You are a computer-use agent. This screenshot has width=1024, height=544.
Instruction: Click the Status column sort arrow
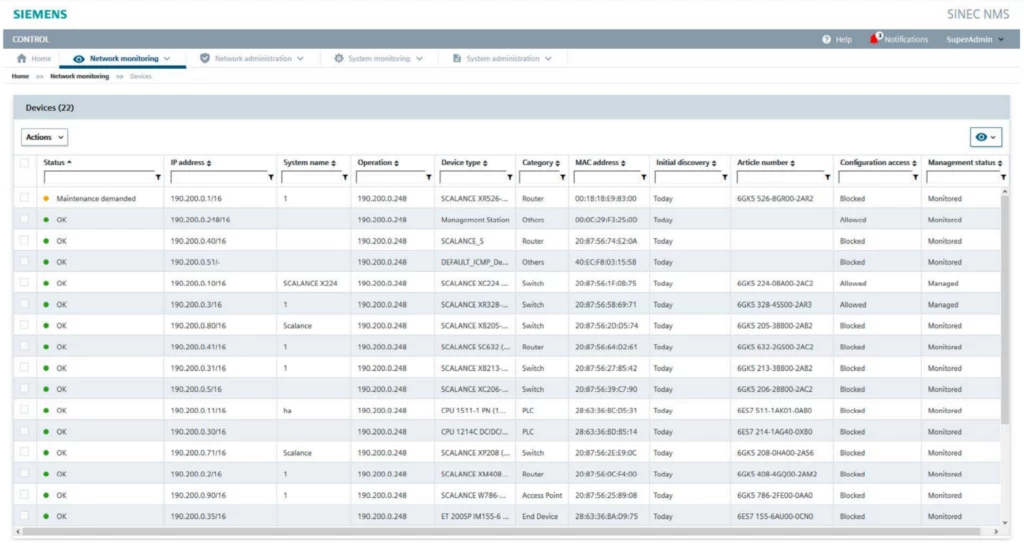click(x=70, y=162)
